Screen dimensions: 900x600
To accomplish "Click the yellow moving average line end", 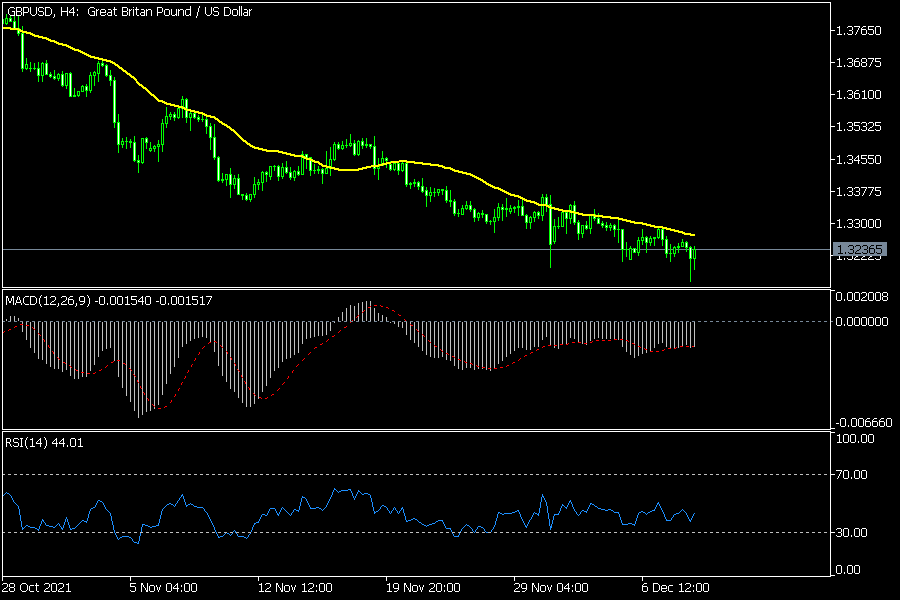I will 693,235.
